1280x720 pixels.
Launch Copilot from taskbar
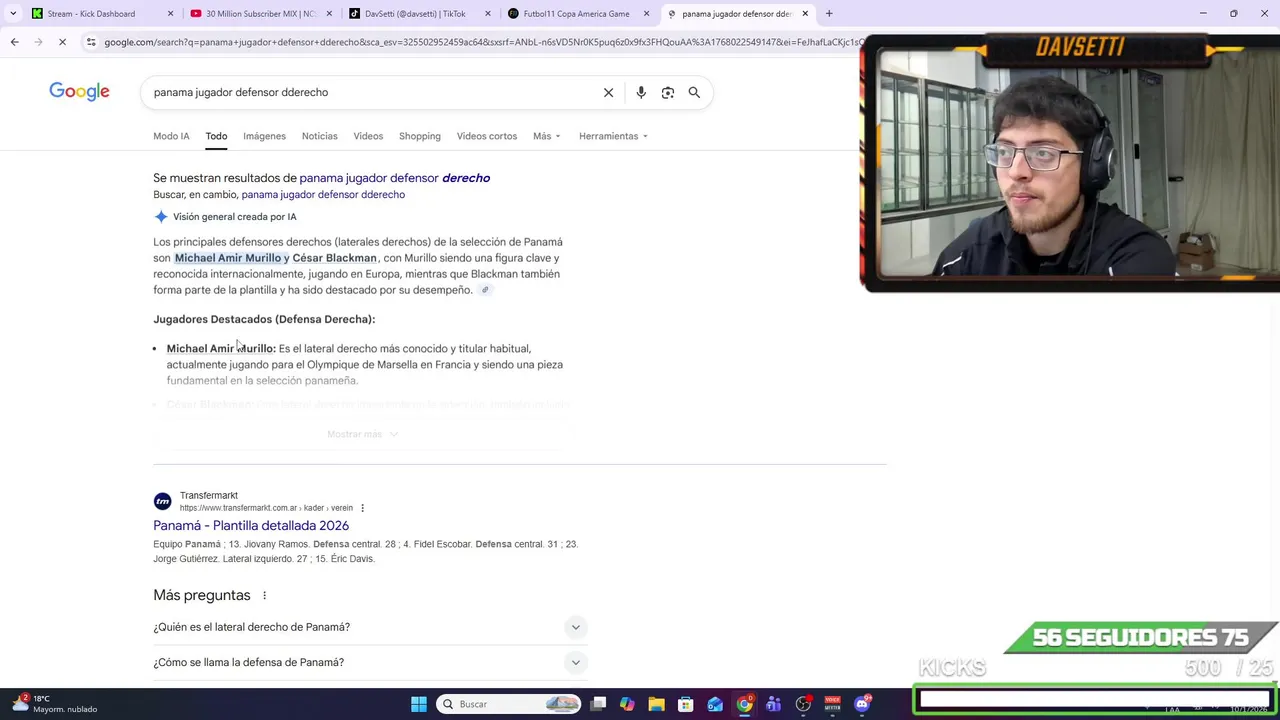(x=627, y=704)
